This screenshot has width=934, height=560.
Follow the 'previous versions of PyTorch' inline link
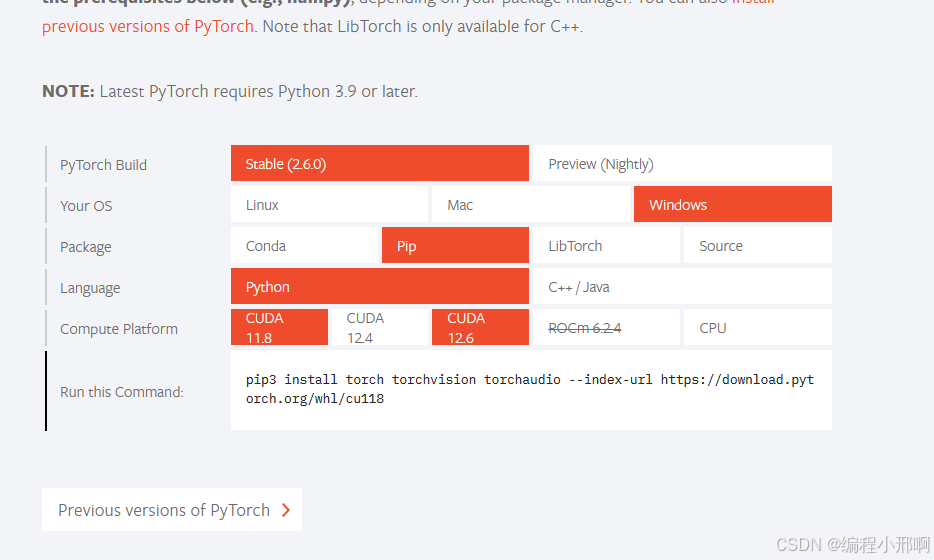pyautogui.click(x=148, y=26)
